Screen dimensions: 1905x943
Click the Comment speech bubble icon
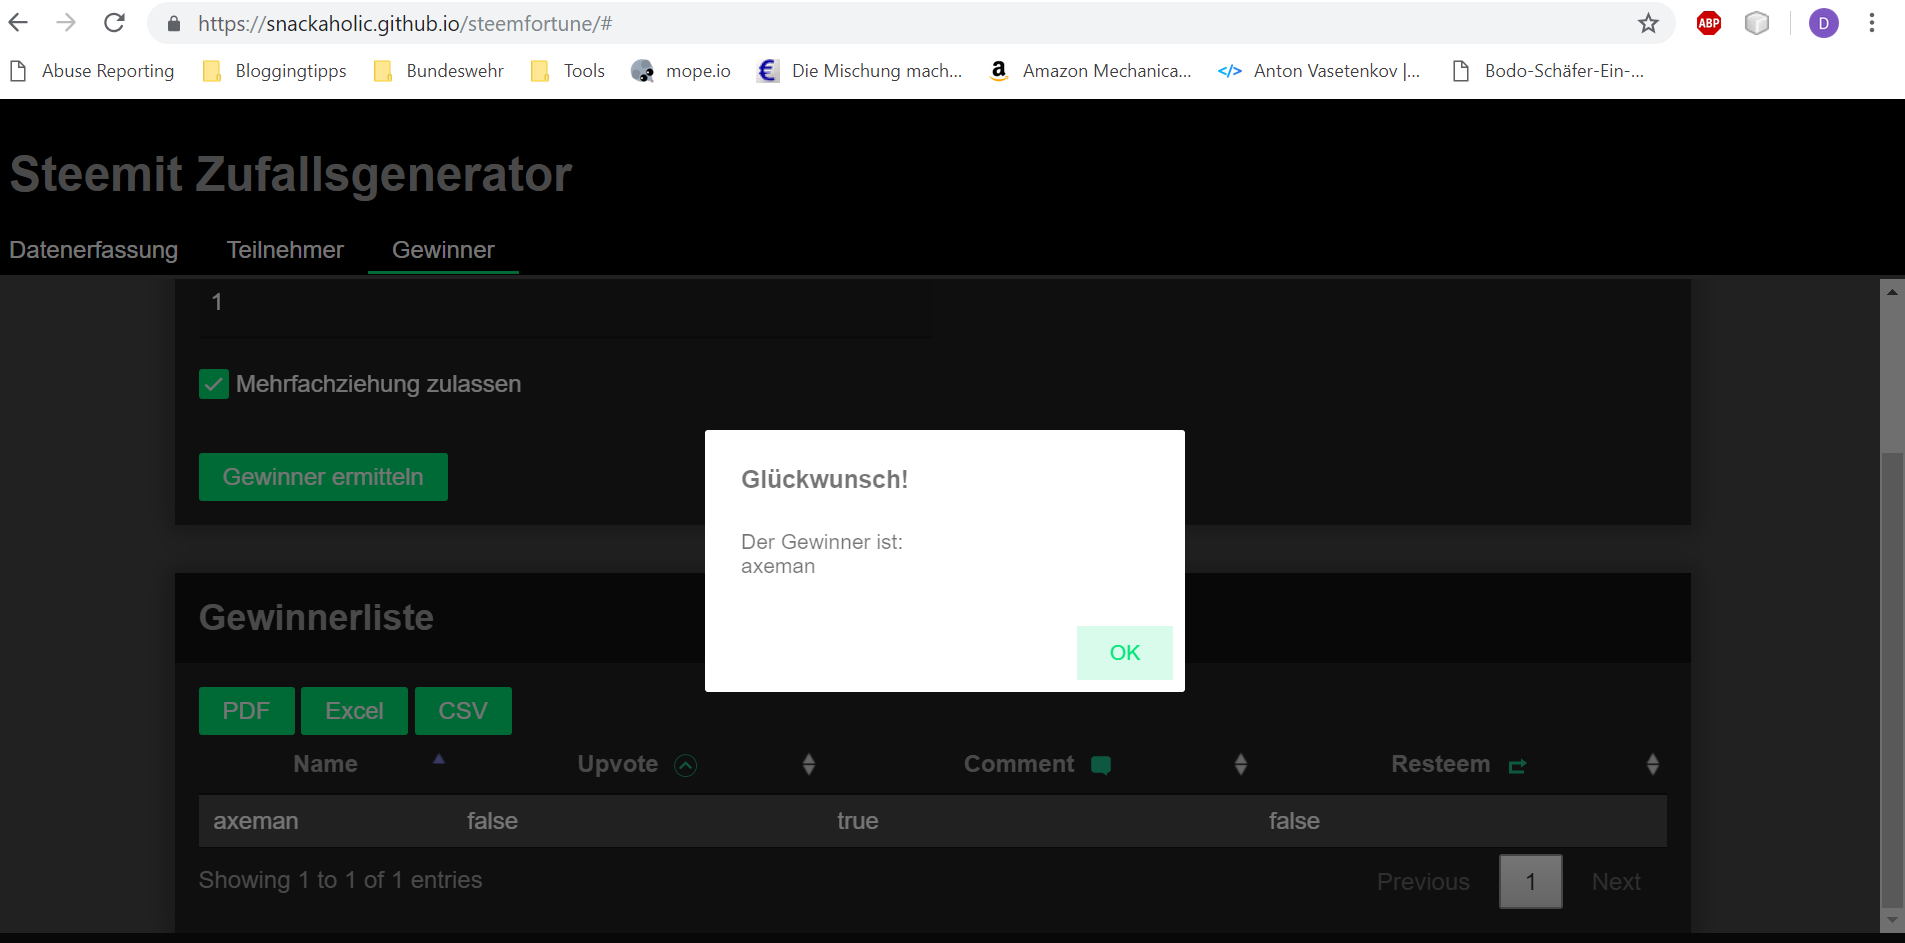click(x=1101, y=766)
